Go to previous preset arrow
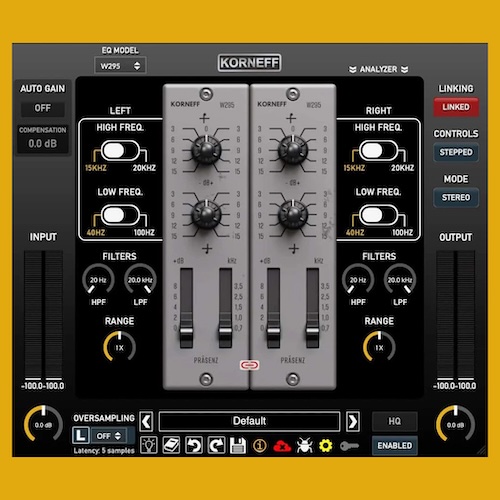Viewport: 500px width, 500px height. pos(146,422)
